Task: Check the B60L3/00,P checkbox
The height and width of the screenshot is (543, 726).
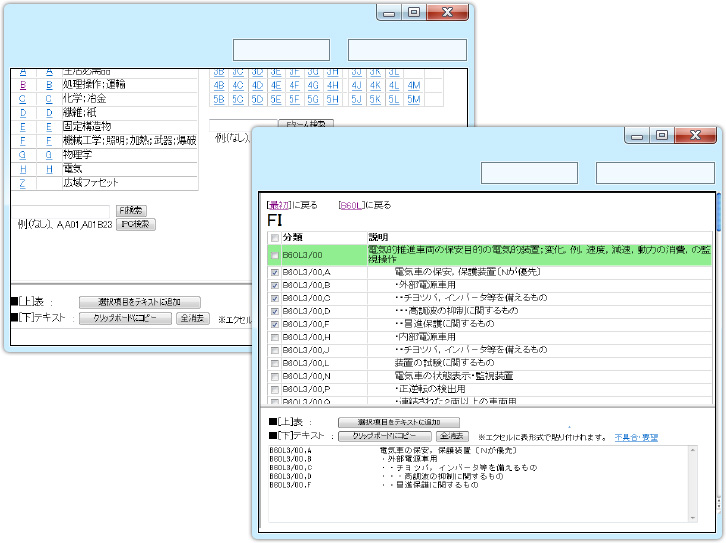Action: 275,389
